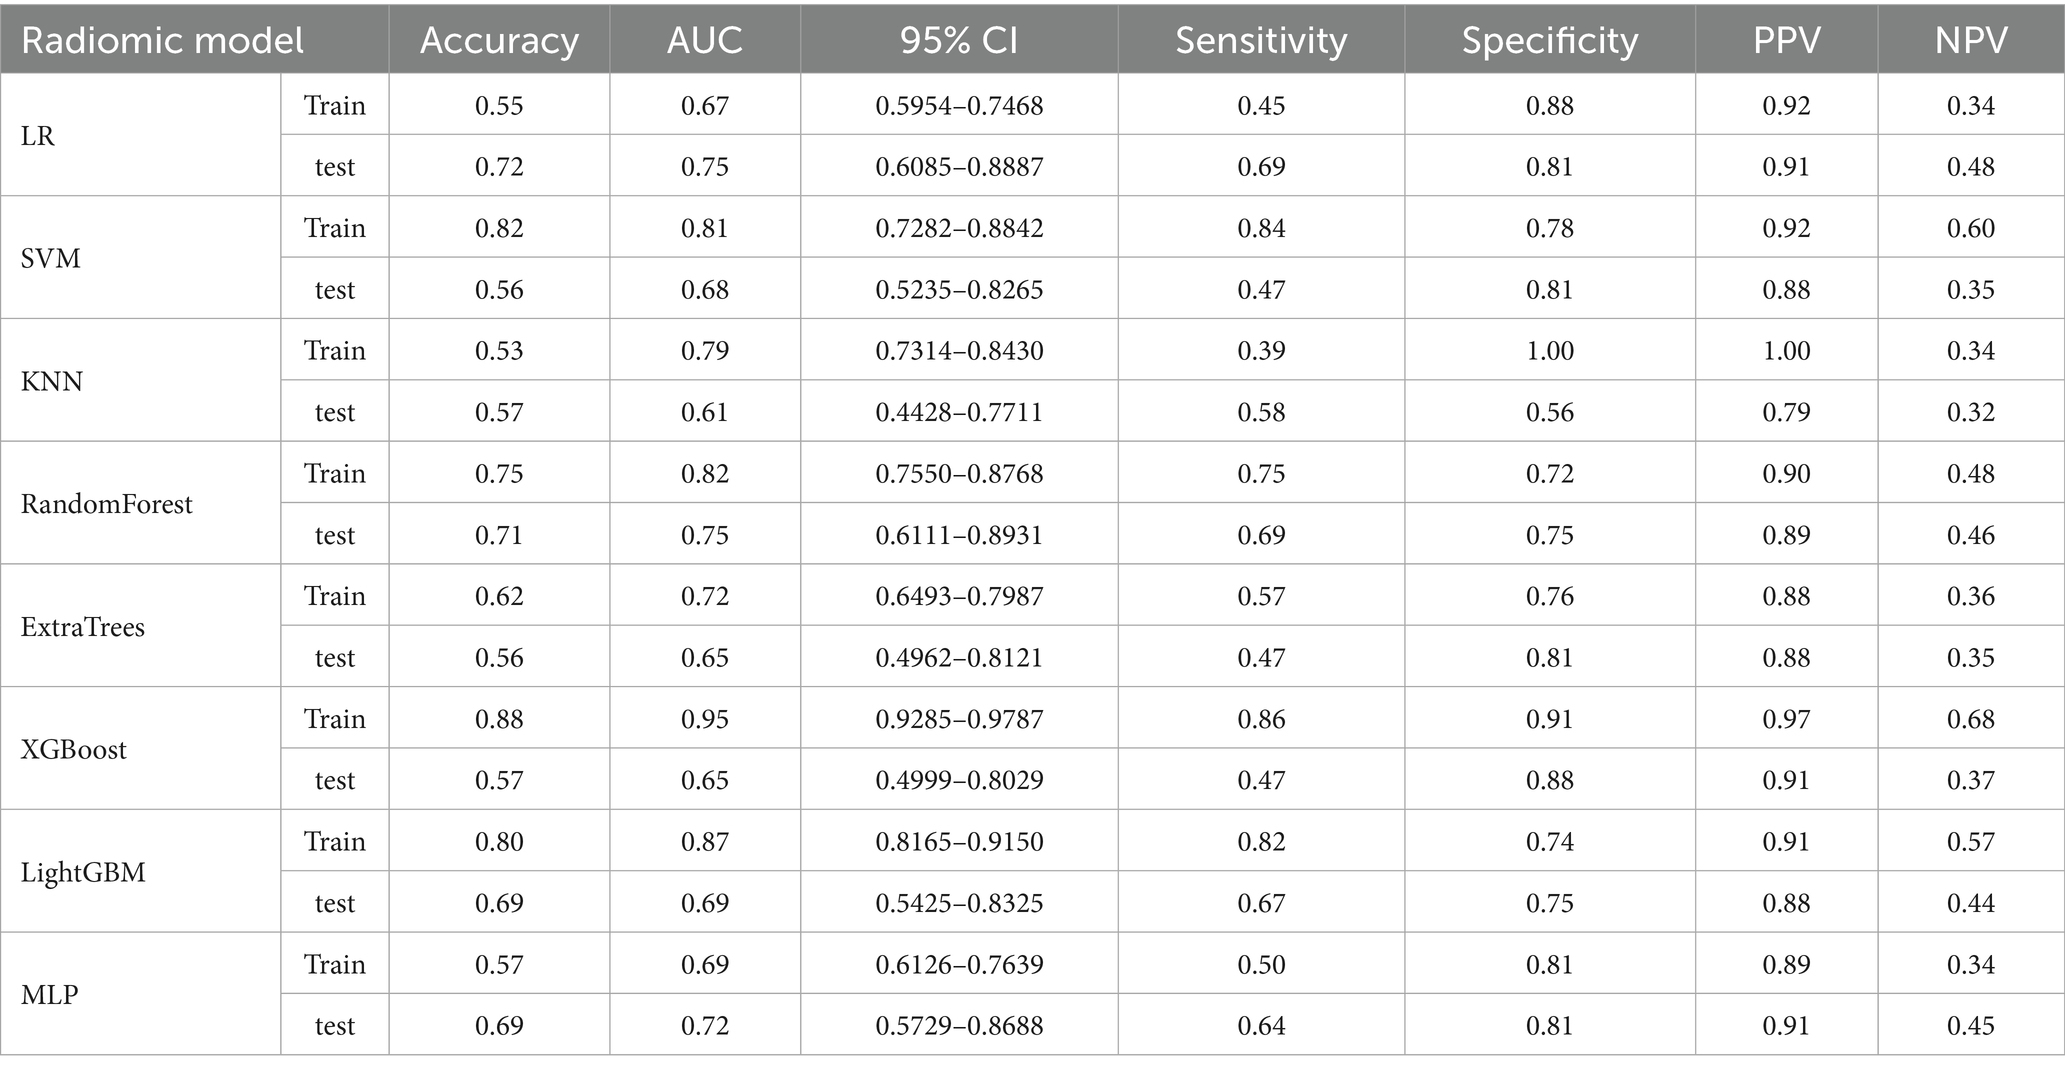Click the ExtraTrees row label

83,627
